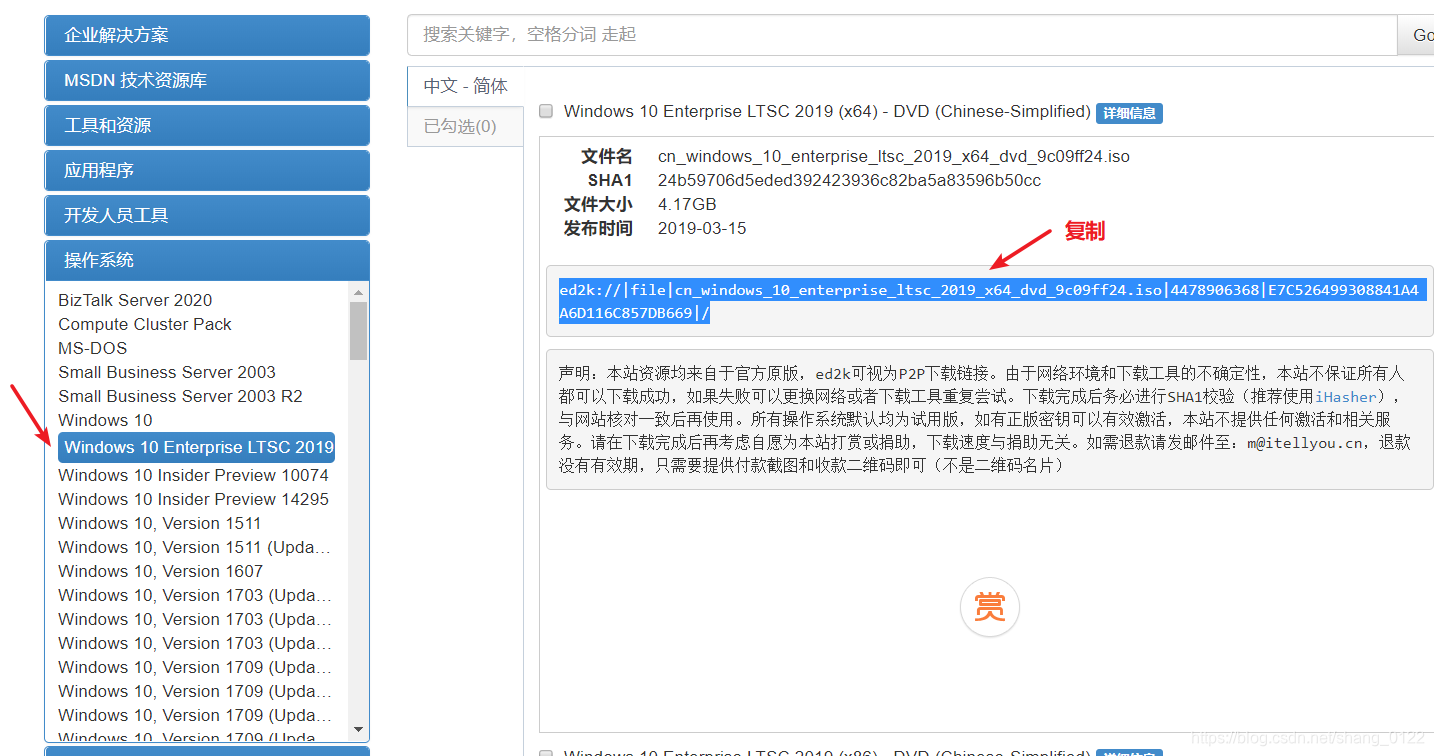Select BizTalk Server 2020 in the list
The width and height of the screenshot is (1434, 756).
[x=135, y=300]
